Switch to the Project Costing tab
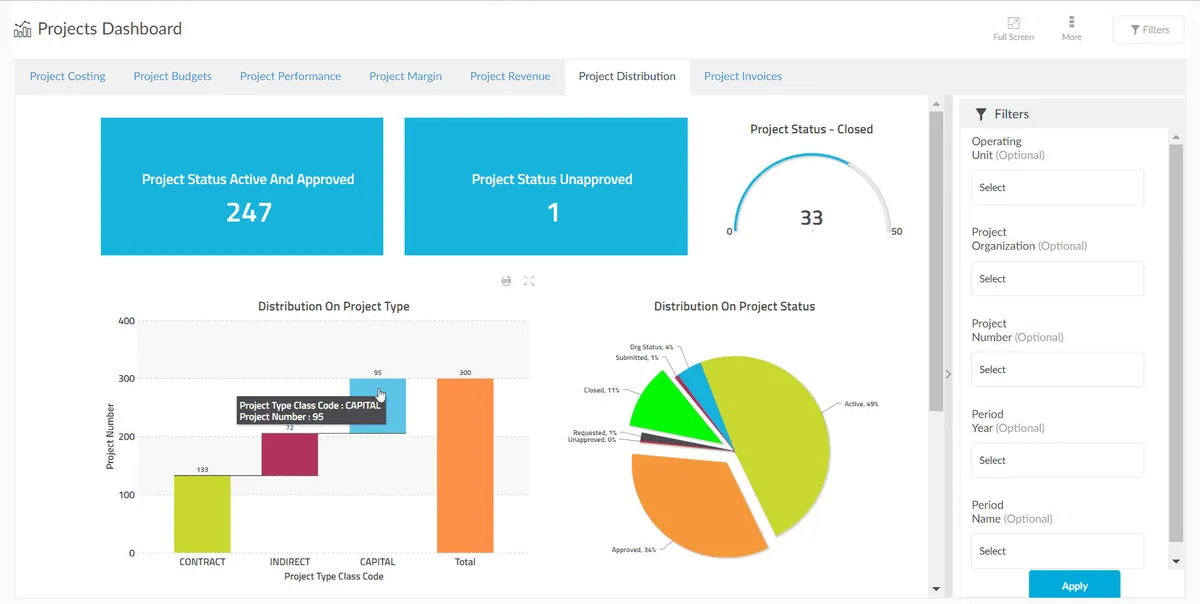1200x604 pixels. tap(67, 76)
